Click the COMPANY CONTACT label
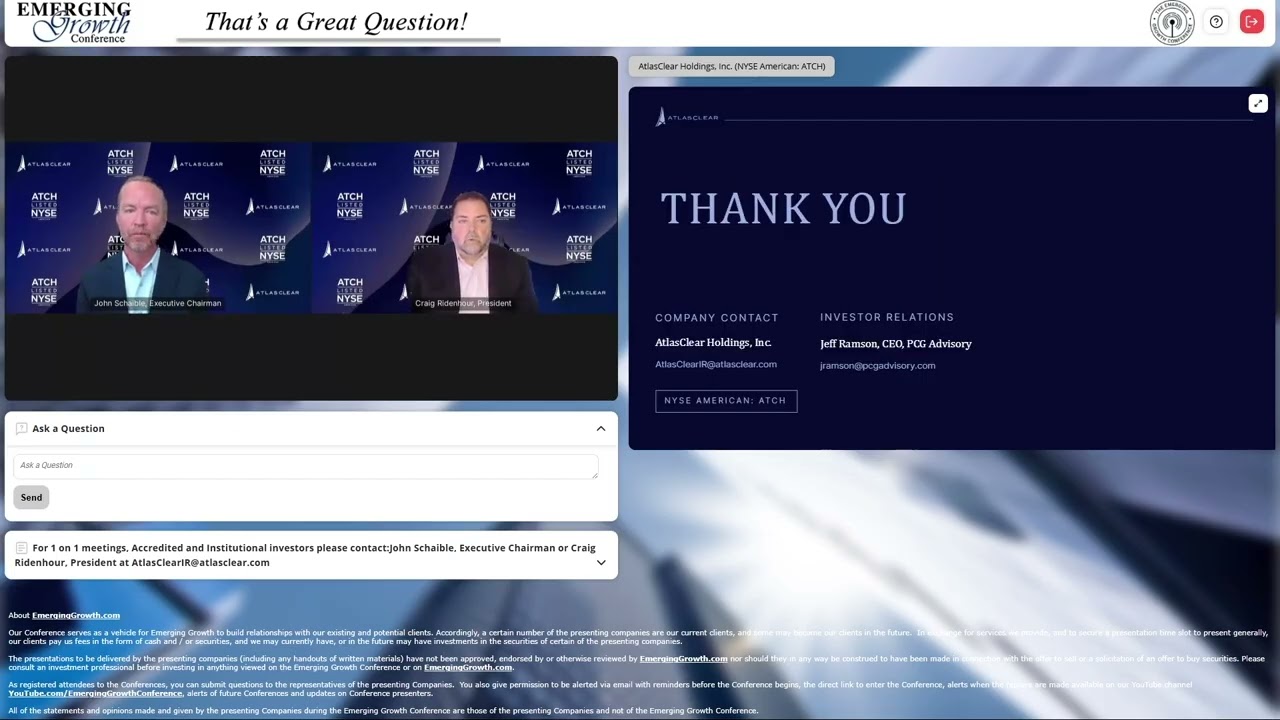Viewport: 1280px width, 720px height. click(717, 318)
